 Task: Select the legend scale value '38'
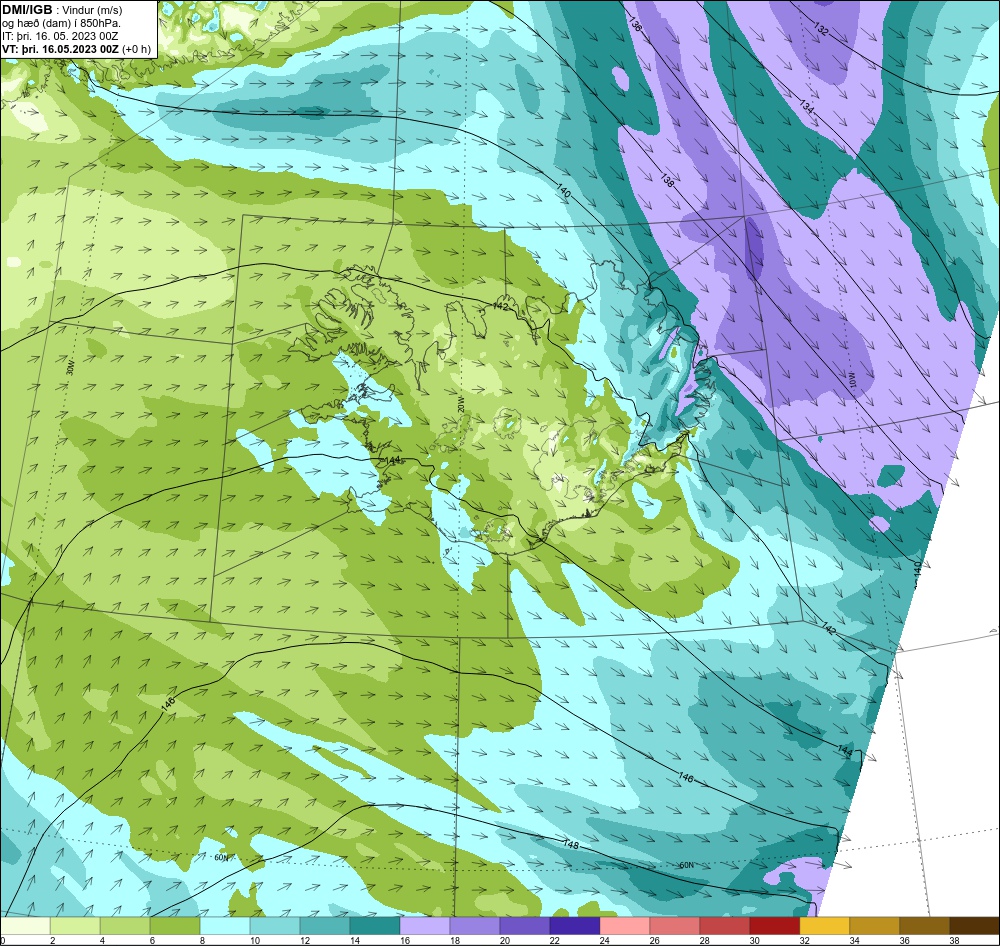(x=955, y=940)
